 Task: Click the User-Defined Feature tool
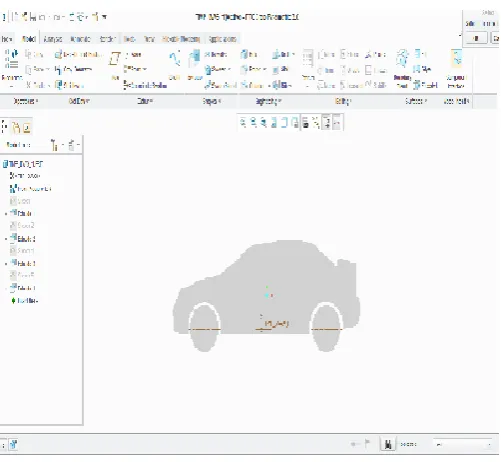pos(79,55)
